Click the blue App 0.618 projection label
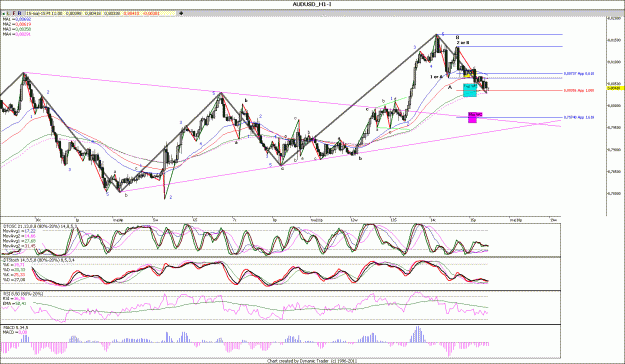625x364 pixels. (x=579, y=74)
